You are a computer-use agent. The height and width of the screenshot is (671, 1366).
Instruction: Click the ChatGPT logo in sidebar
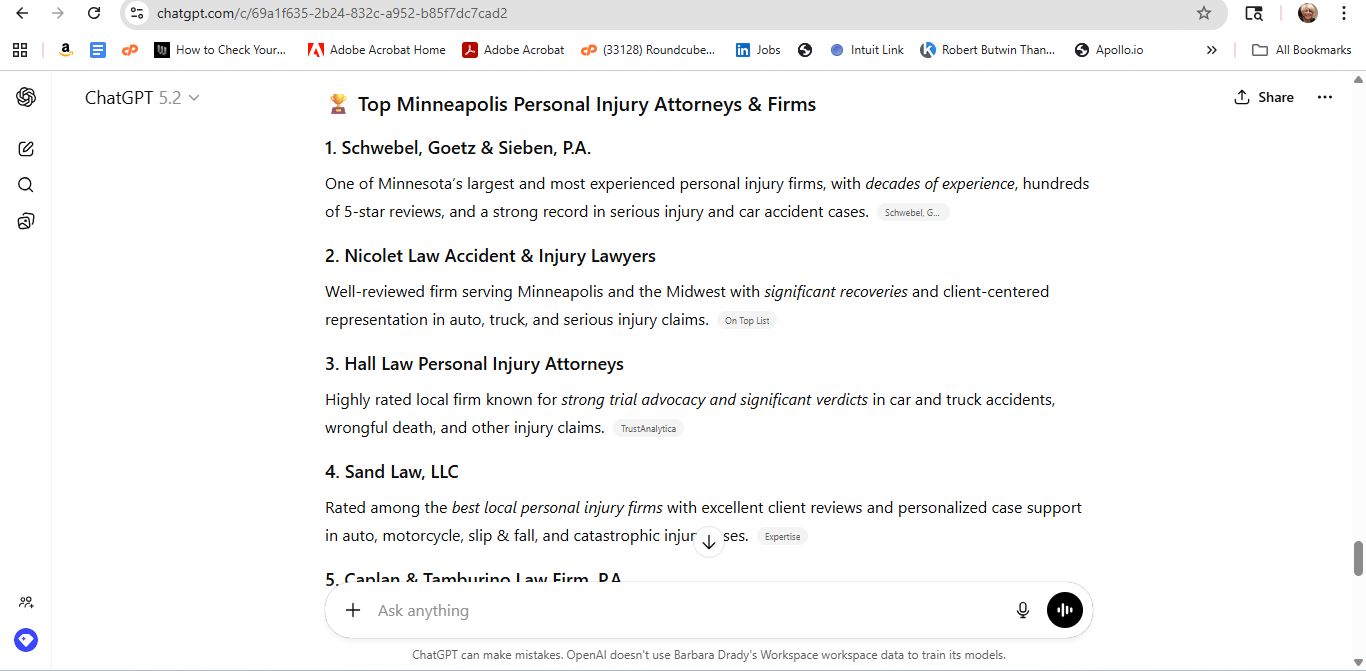click(26, 97)
